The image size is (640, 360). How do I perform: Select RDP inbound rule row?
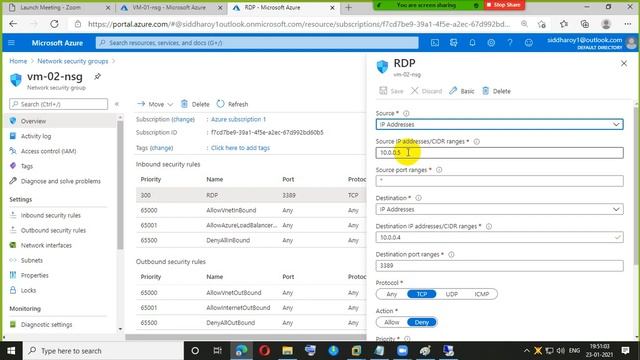(x=251, y=195)
